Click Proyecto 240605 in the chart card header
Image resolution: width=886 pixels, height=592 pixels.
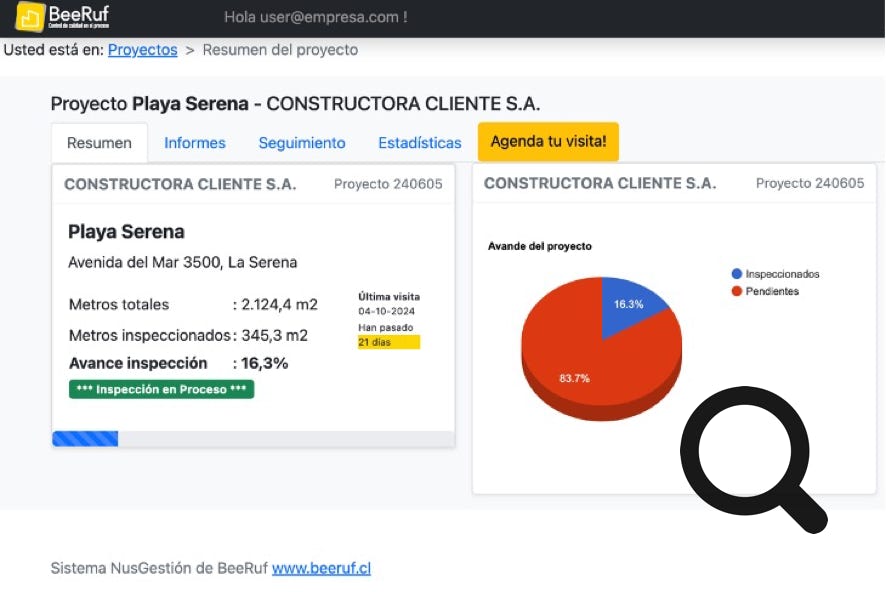(809, 183)
